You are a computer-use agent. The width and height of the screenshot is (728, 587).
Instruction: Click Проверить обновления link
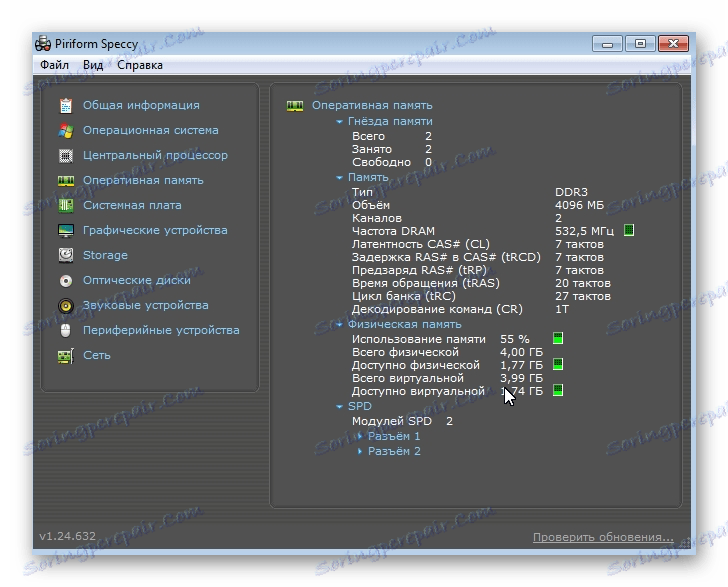click(x=603, y=537)
